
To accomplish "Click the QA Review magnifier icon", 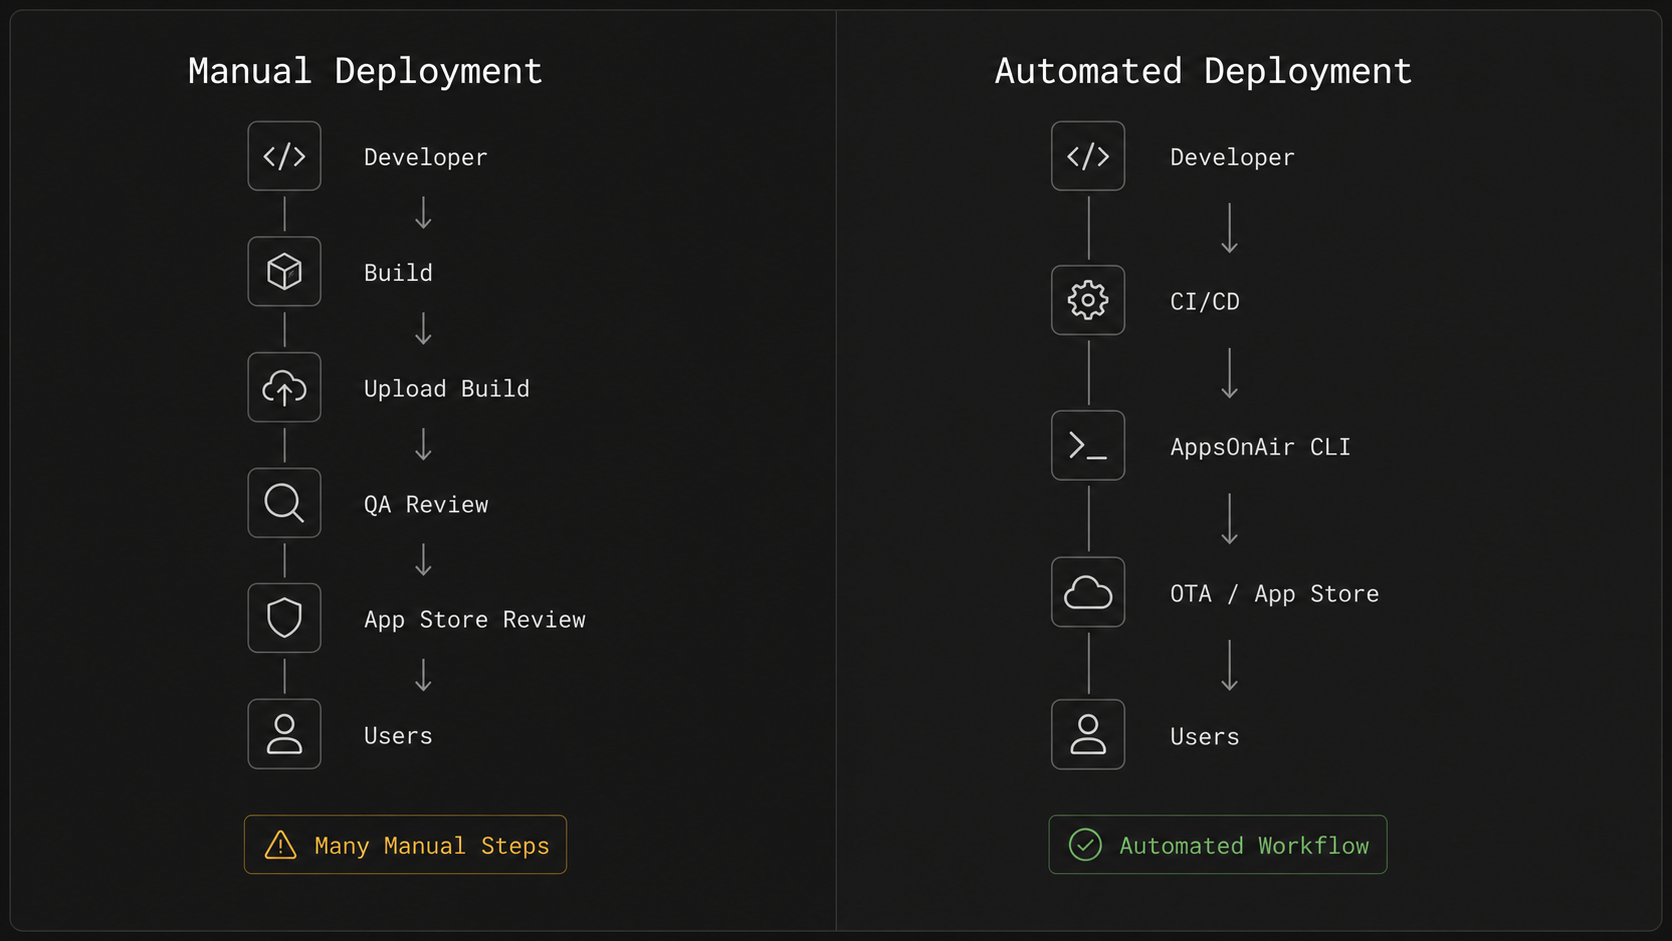I will point(284,503).
